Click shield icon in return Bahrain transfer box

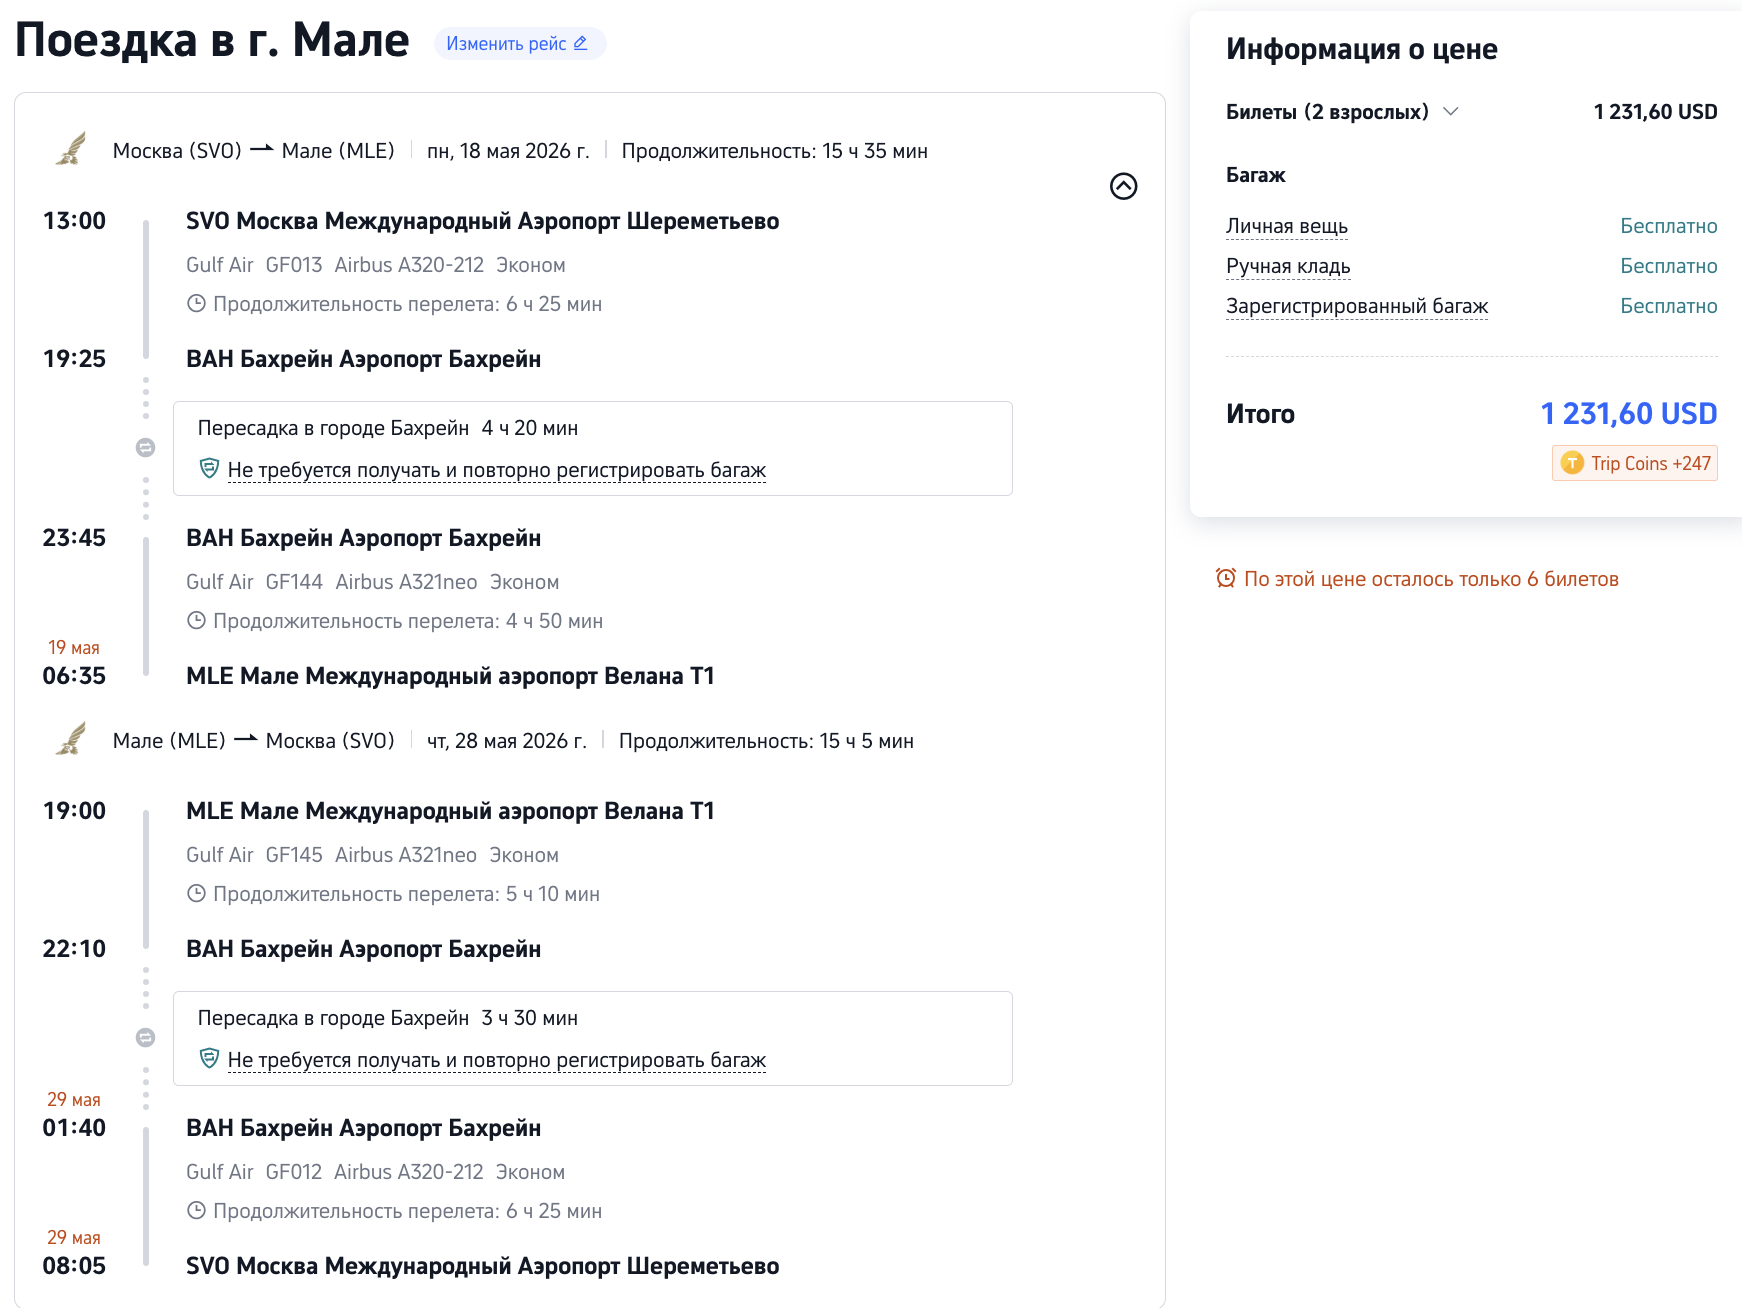209,1058
